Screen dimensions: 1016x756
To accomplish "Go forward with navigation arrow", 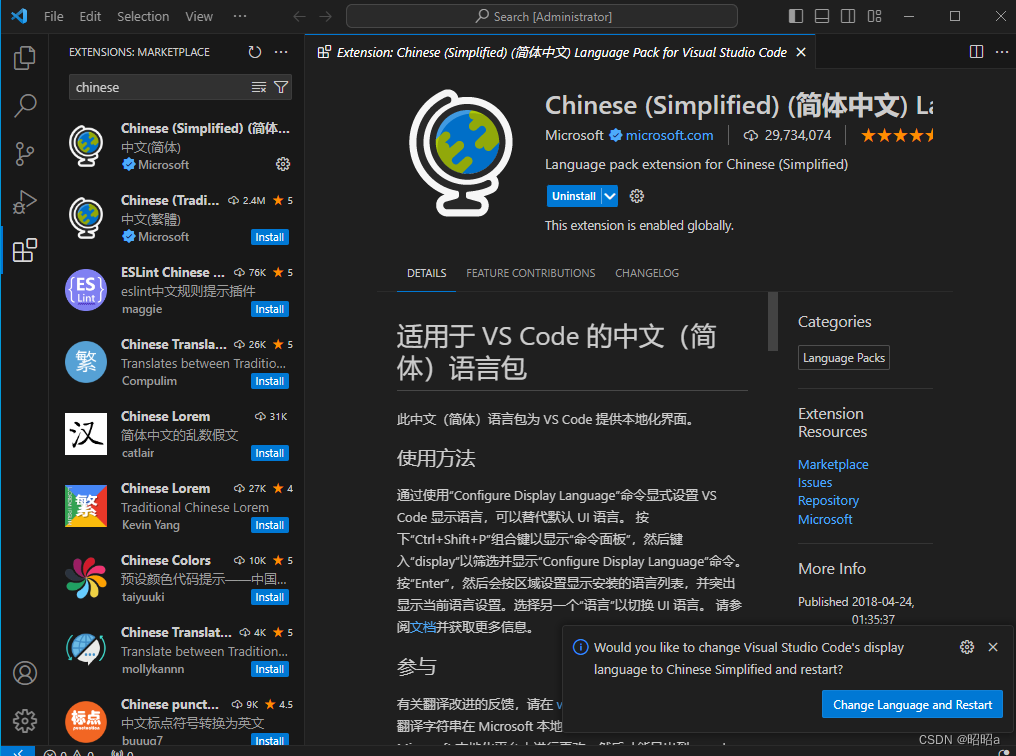I will point(325,16).
